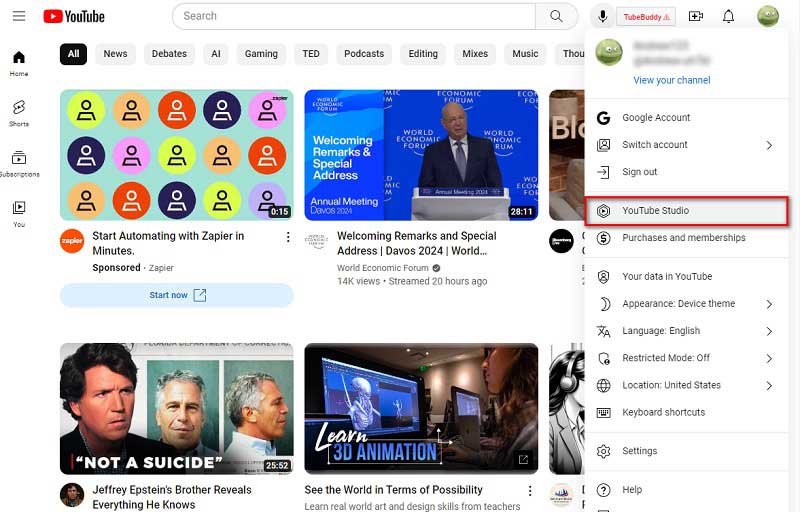
Task: Open Subscriptions in sidebar
Action: (x=19, y=164)
